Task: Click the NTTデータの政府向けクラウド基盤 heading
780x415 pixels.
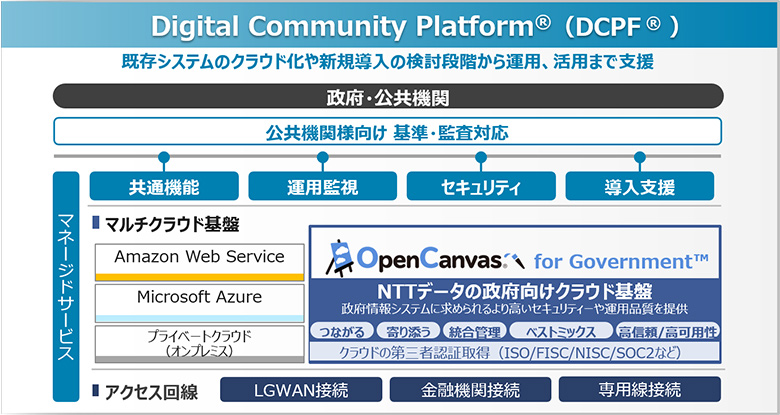Action: 515,290
